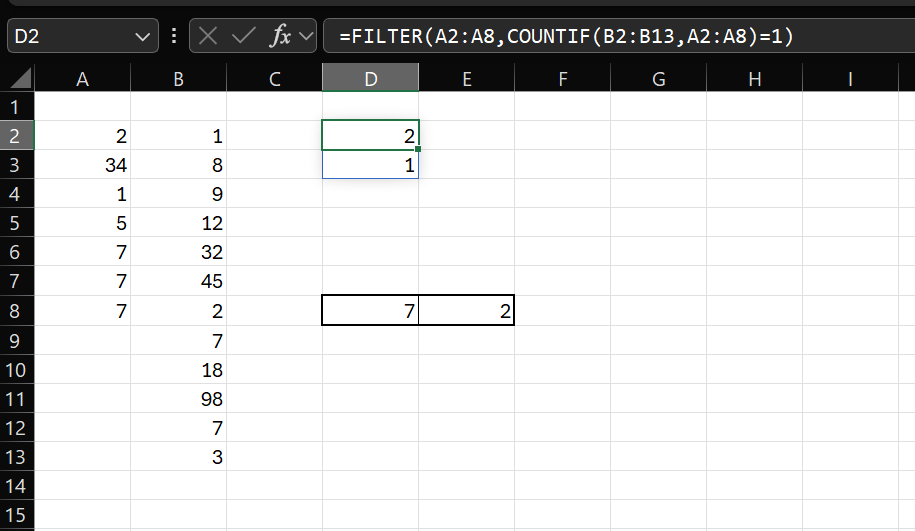Select row 15 header
The image size is (915, 531).
[x=17, y=515]
